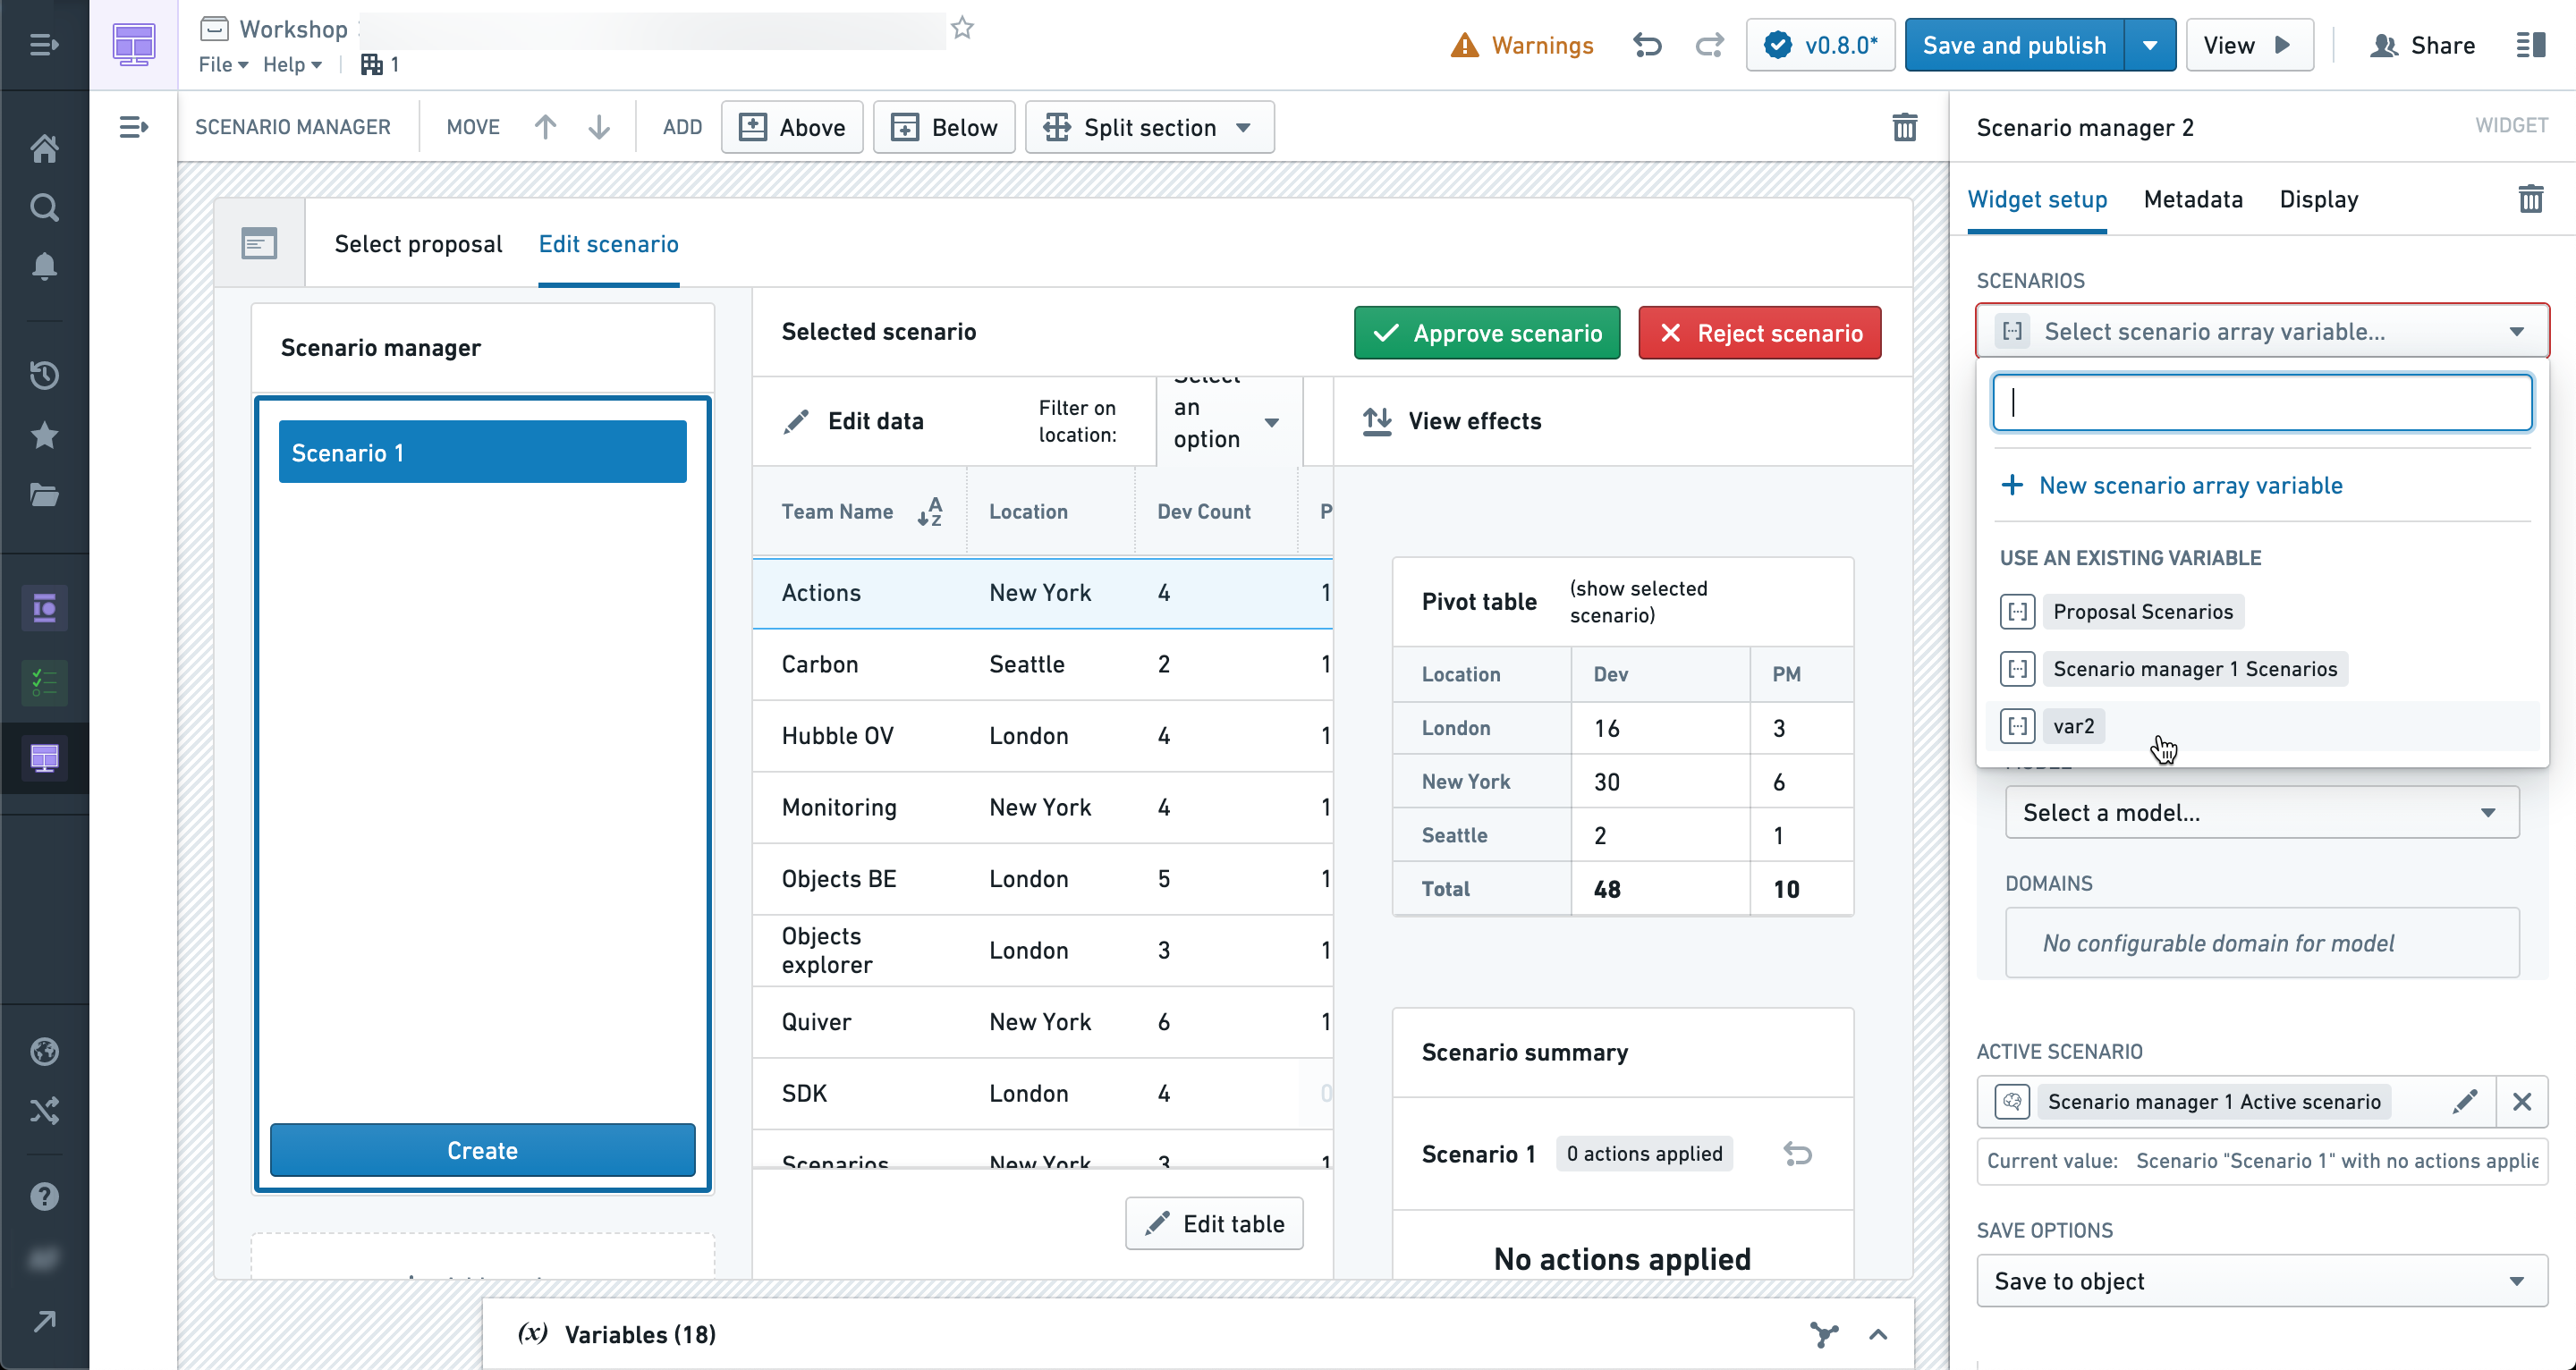The image size is (2576, 1370).
Task: Delete section using toolbar trash icon
Action: coord(1904,127)
